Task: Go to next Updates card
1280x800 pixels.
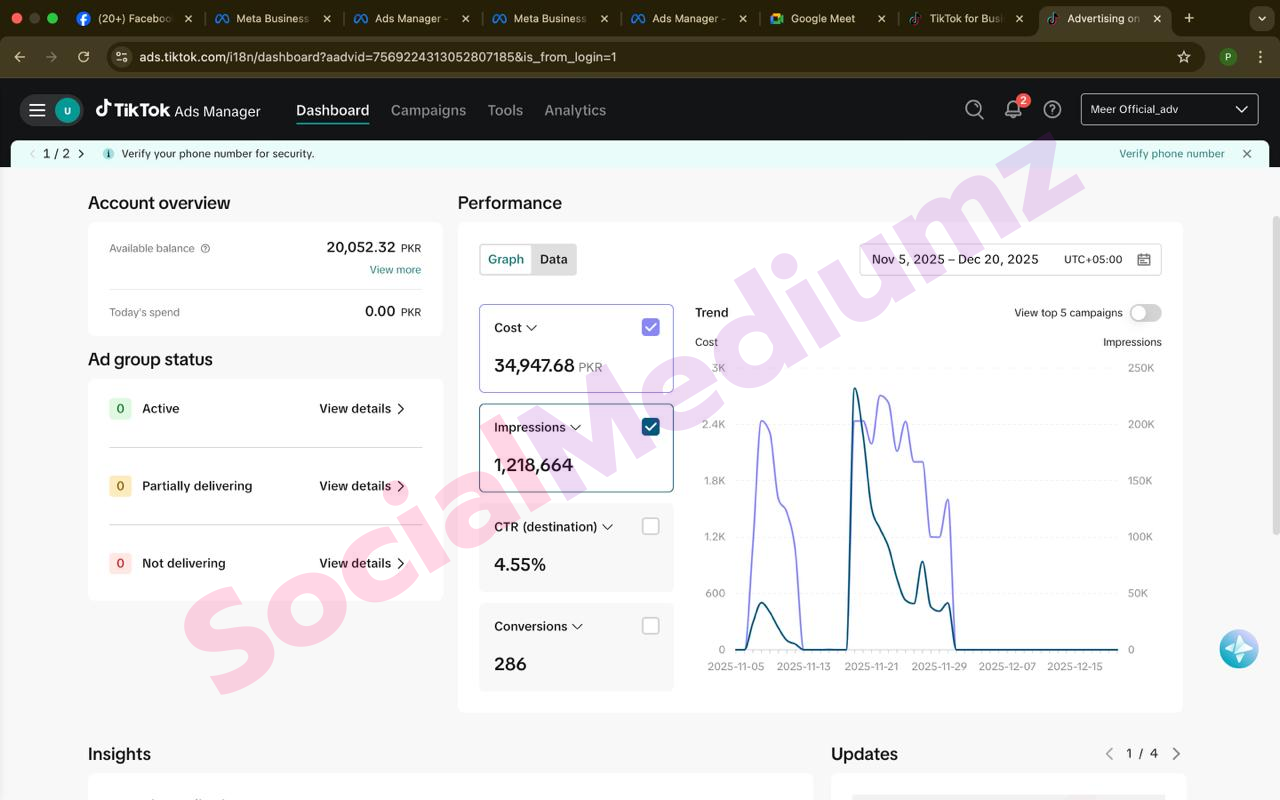Action: (1176, 754)
